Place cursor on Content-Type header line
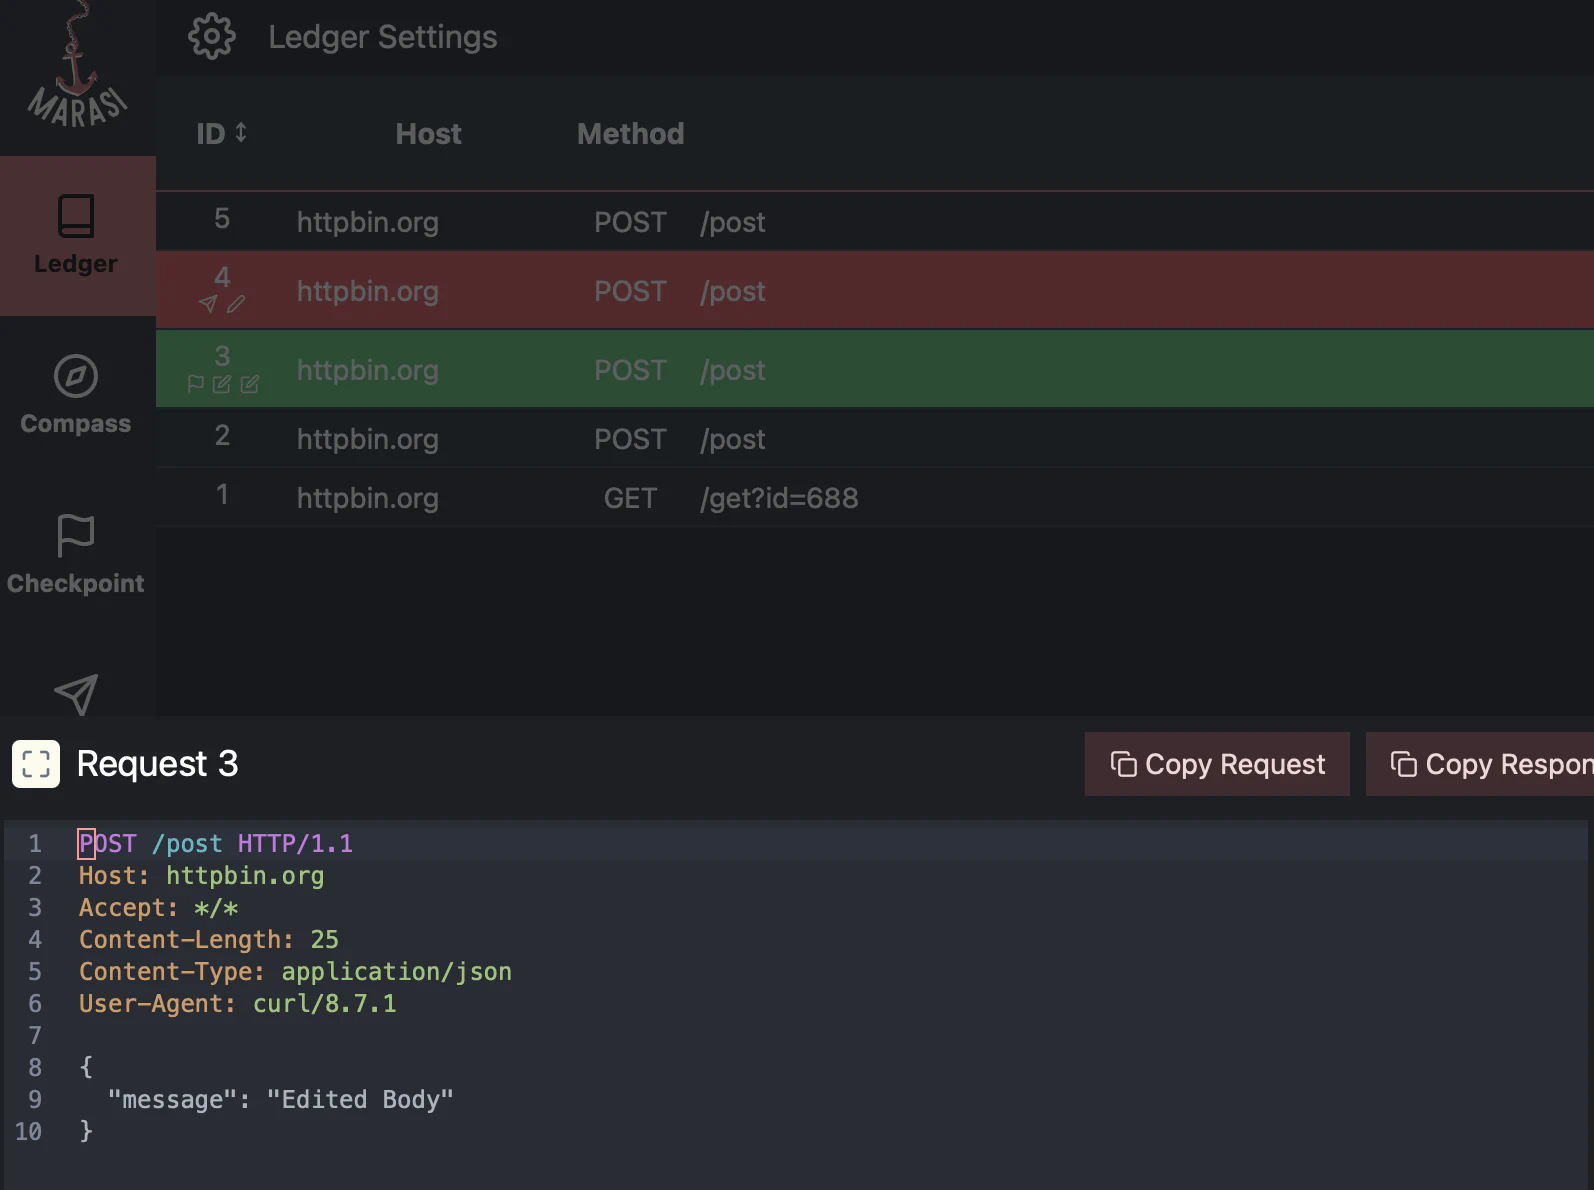Image resolution: width=1594 pixels, height=1190 pixels. pos(295,972)
